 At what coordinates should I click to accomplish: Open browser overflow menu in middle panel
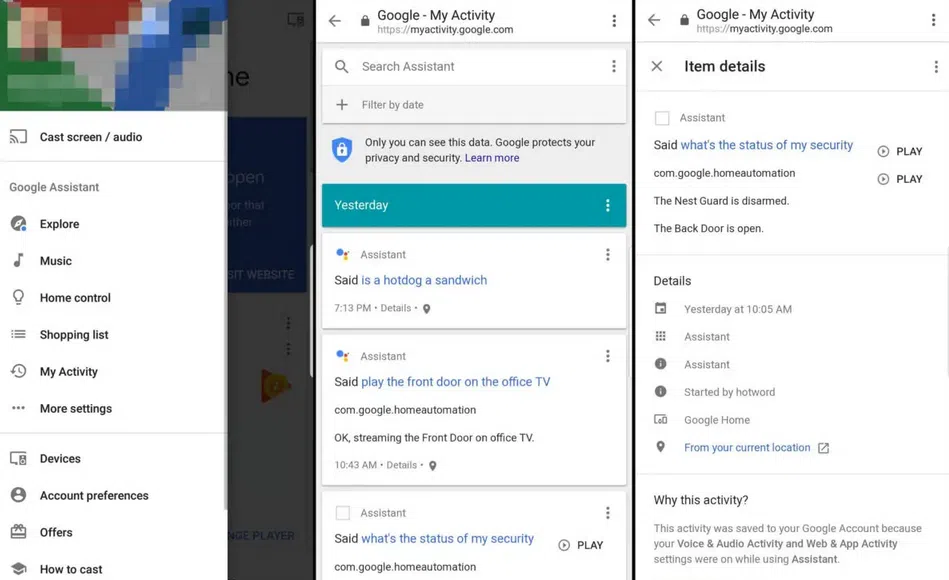[x=614, y=21]
